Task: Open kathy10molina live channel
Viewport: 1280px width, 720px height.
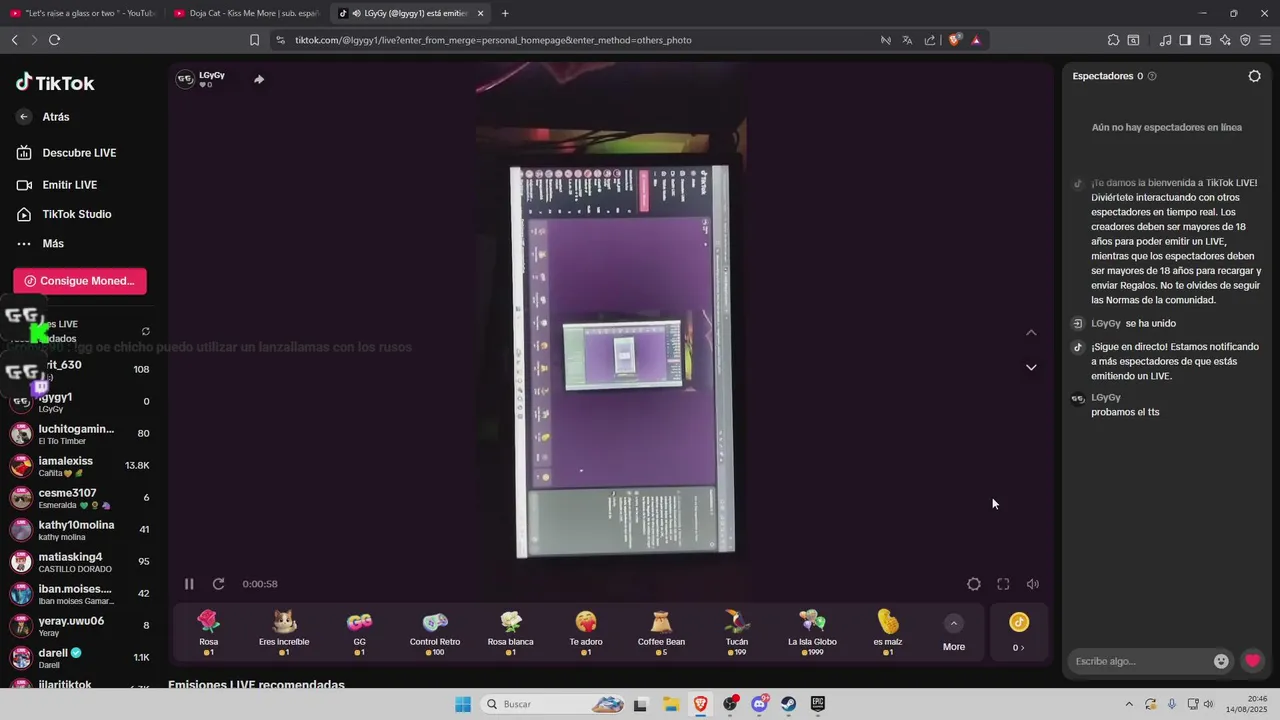Action: pos(80,529)
